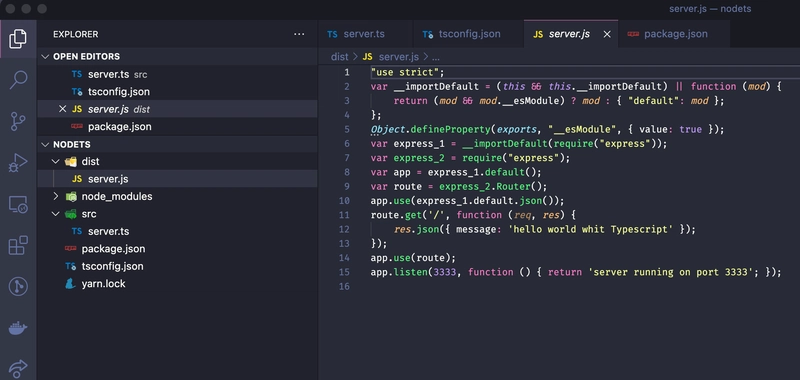Open the Git Graph icon in activity bar
800x380 pixels.
point(18,287)
